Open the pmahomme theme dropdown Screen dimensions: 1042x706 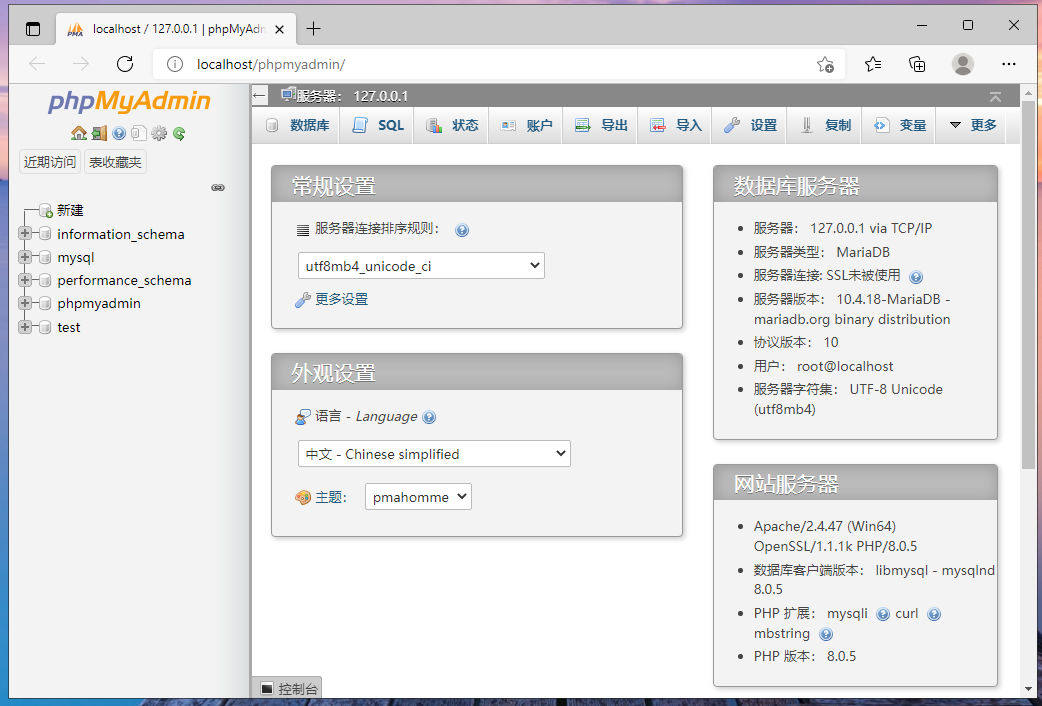pyautogui.click(x=418, y=497)
